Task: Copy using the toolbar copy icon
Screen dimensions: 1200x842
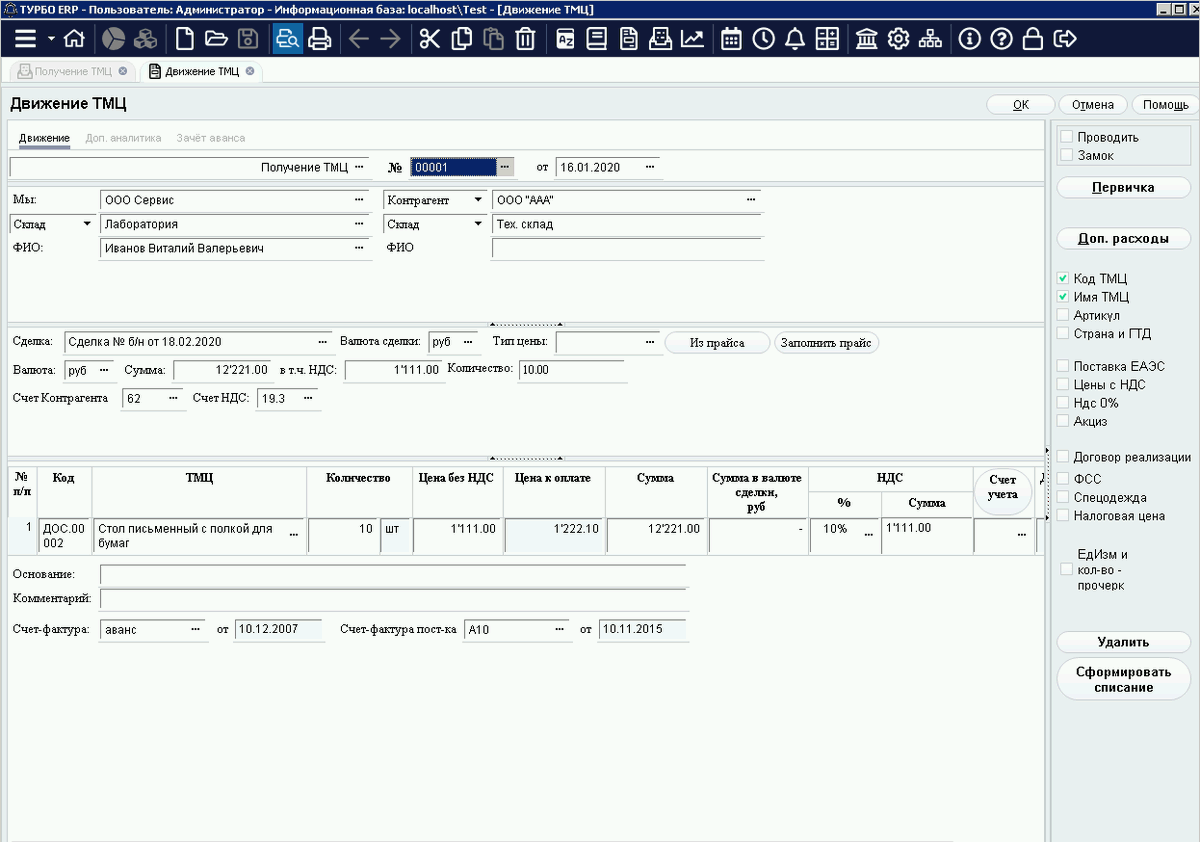Action: [x=462, y=39]
